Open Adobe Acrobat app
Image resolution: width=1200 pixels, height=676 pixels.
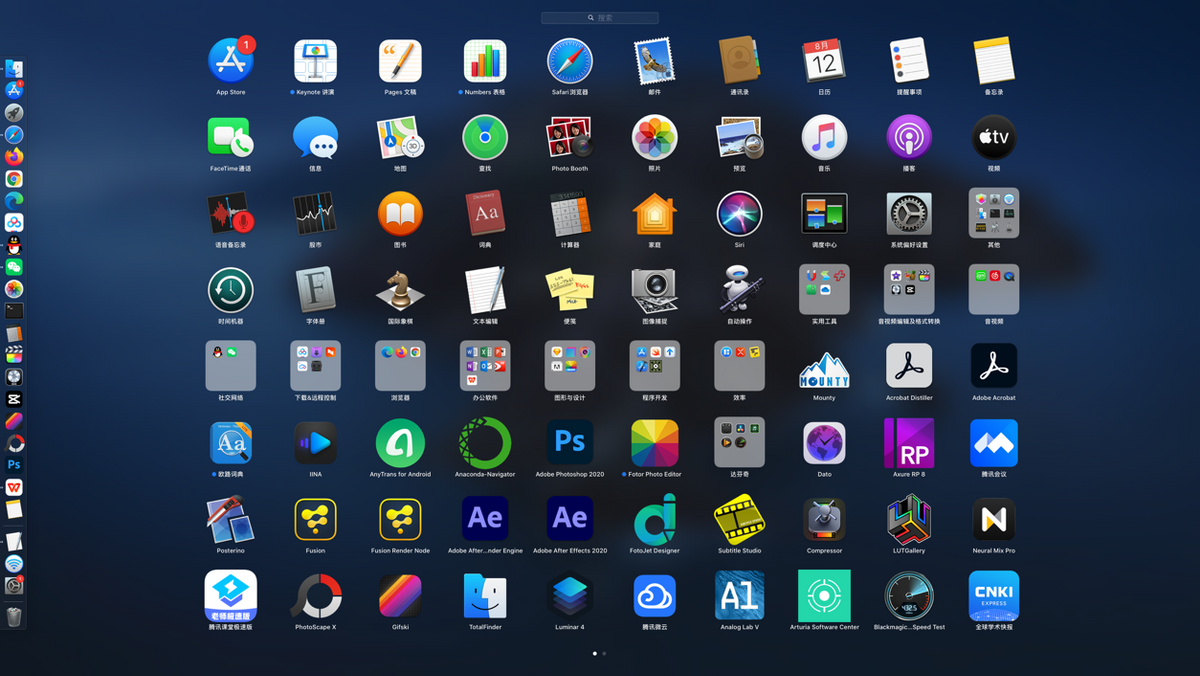tap(994, 366)
